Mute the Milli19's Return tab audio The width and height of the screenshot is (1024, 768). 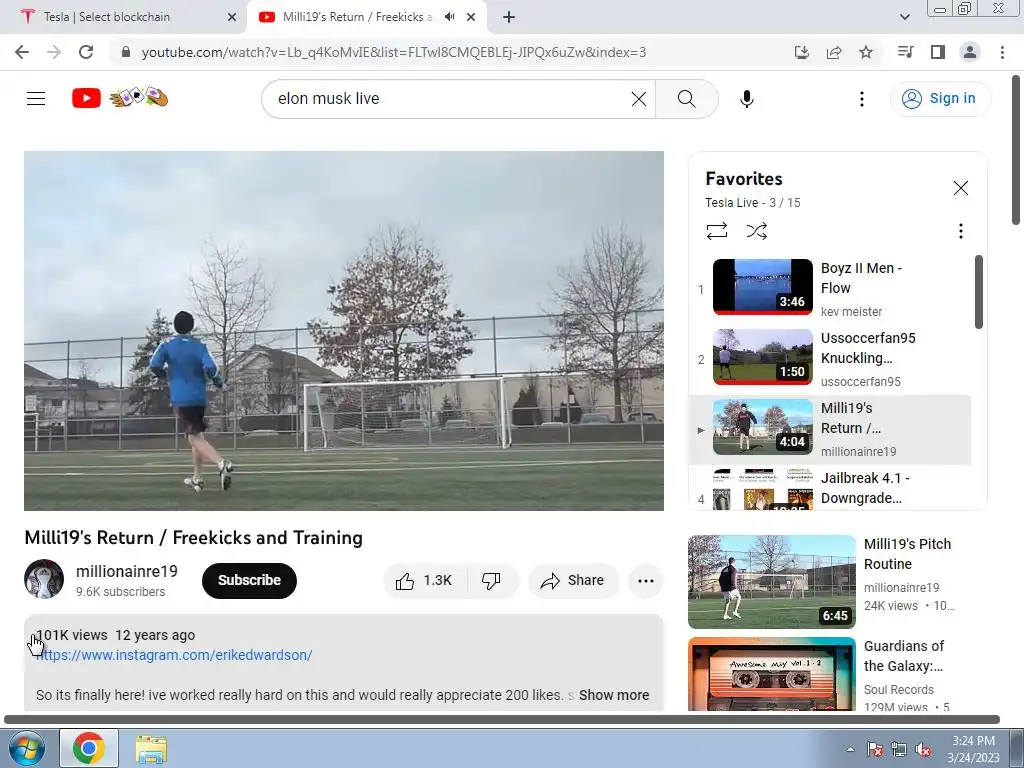[x=449, y=17]
